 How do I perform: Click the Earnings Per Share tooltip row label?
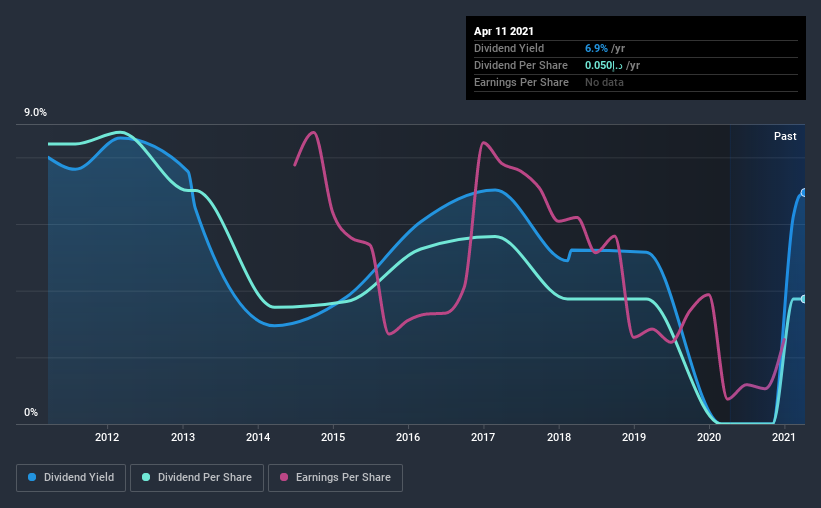521,82
